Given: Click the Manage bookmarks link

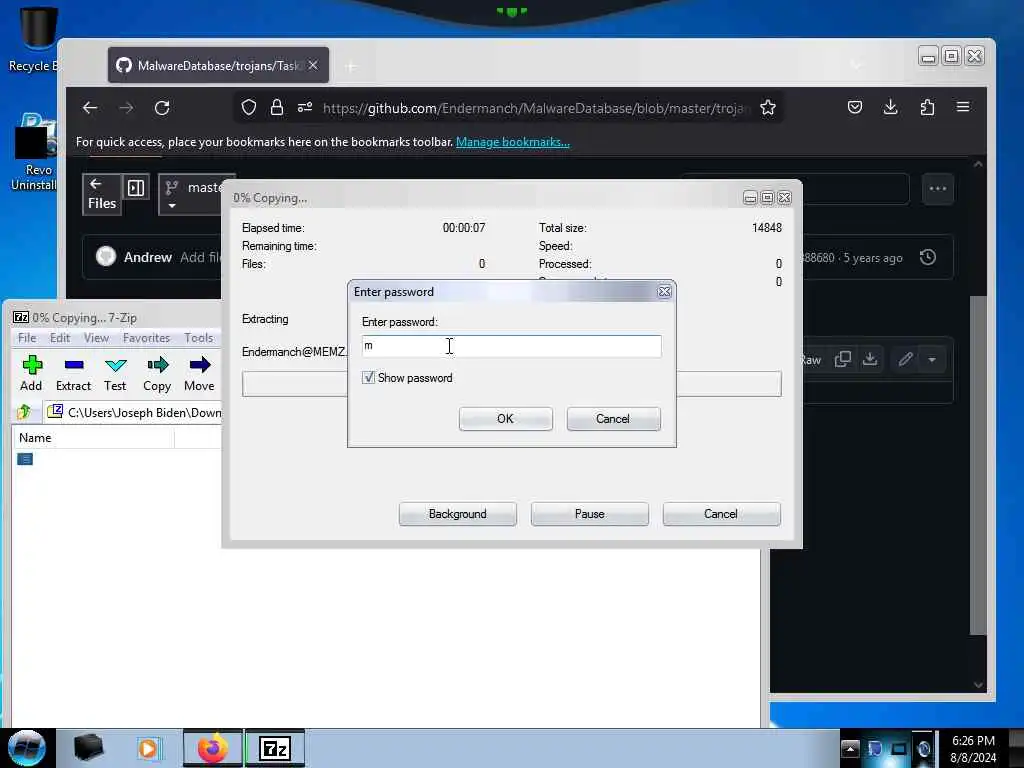Looking at the screenshot, I should (513, 142).
